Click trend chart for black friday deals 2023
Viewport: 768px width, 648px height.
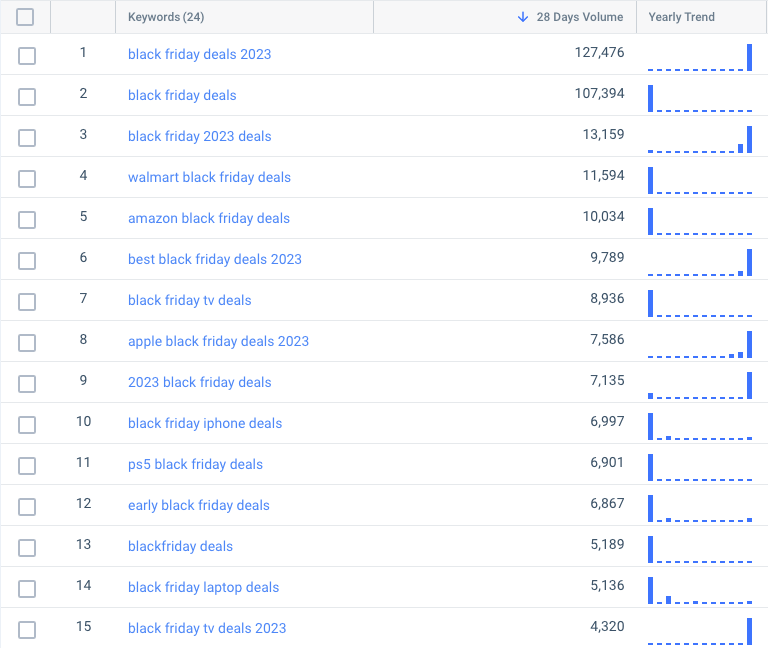coord(700,57)
